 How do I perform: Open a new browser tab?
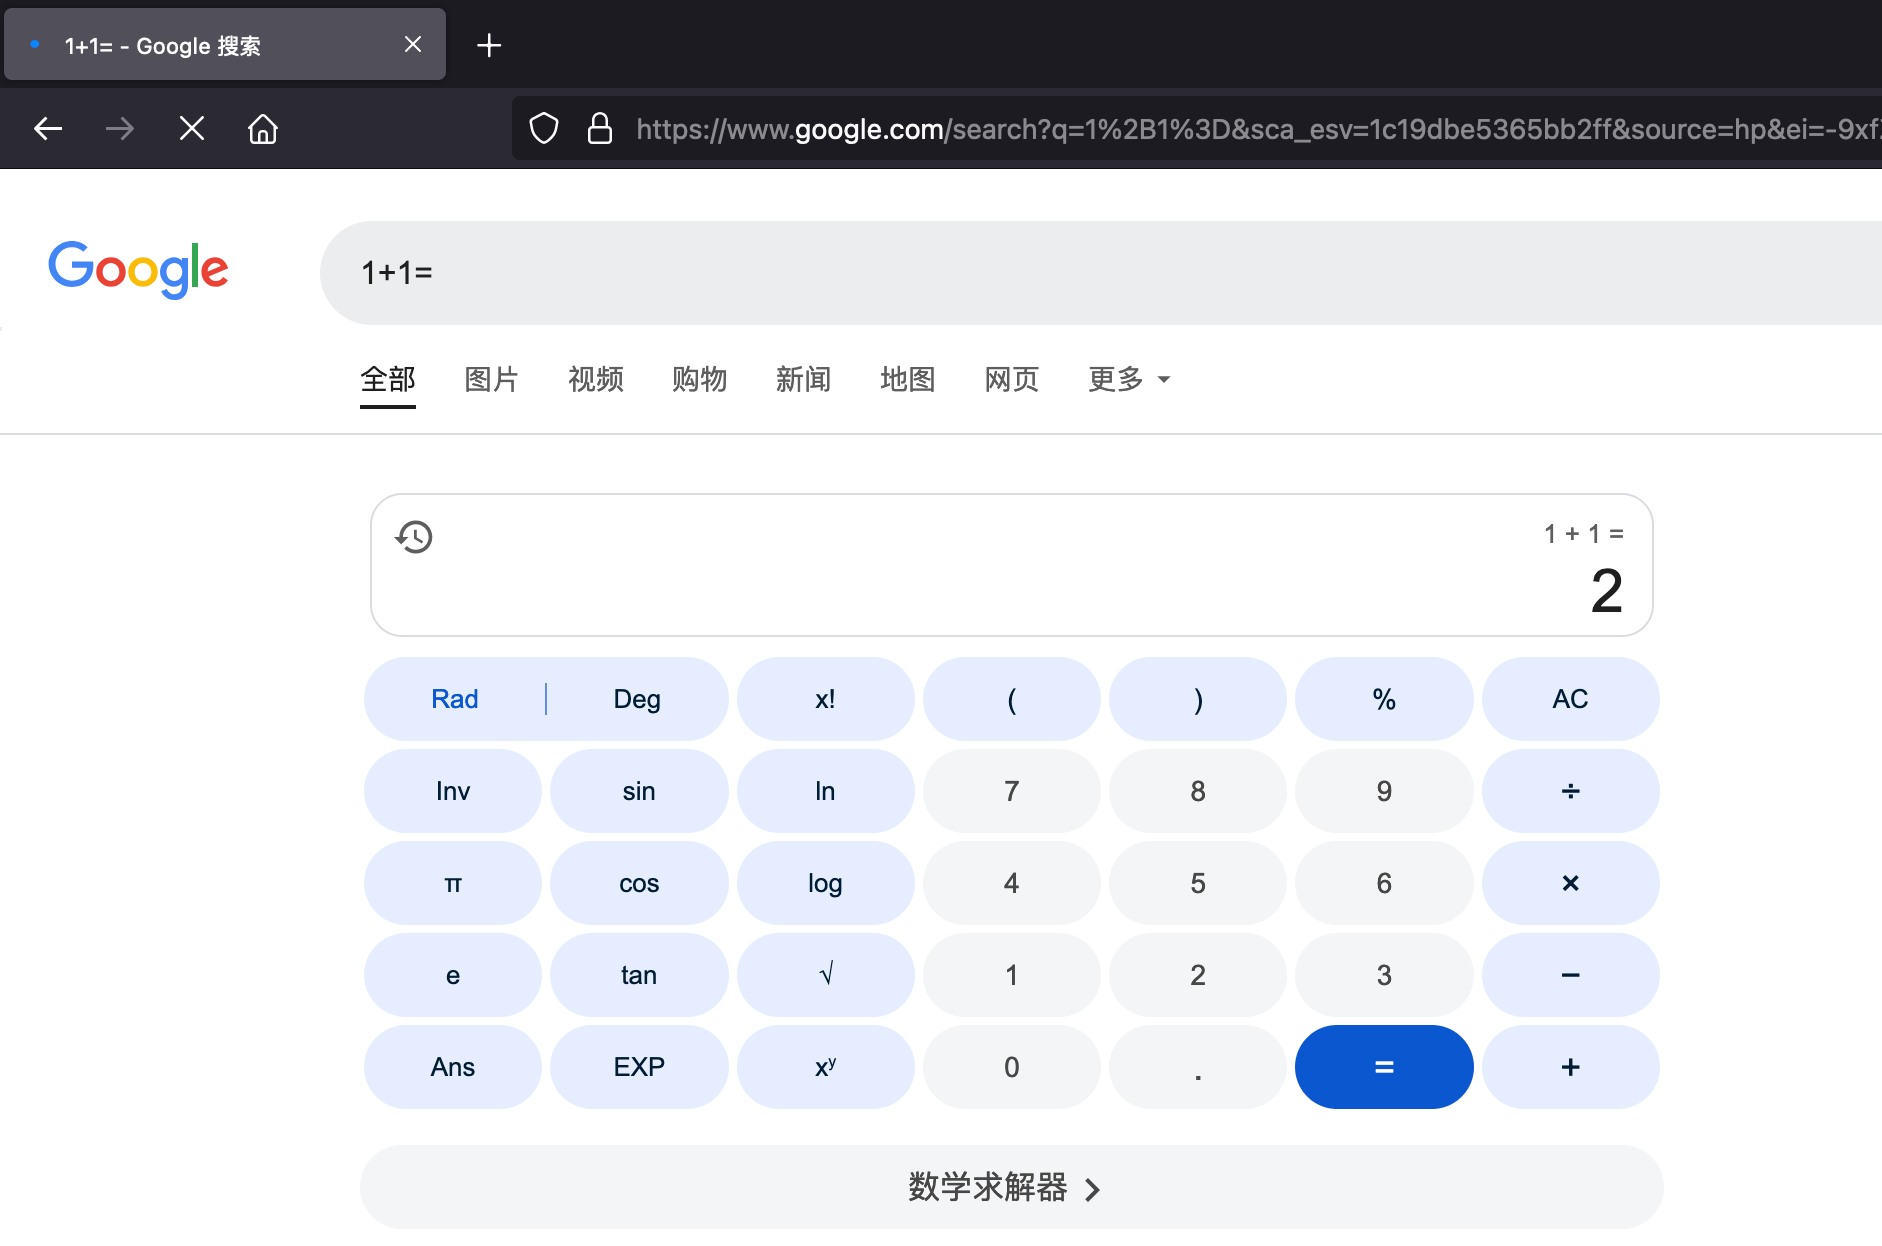489,45
